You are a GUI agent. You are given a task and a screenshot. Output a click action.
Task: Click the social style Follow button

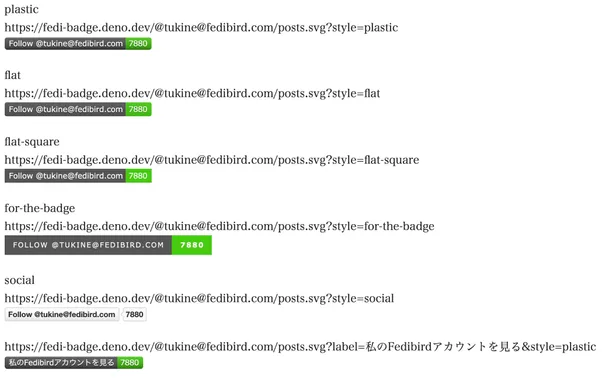point(62,315)
